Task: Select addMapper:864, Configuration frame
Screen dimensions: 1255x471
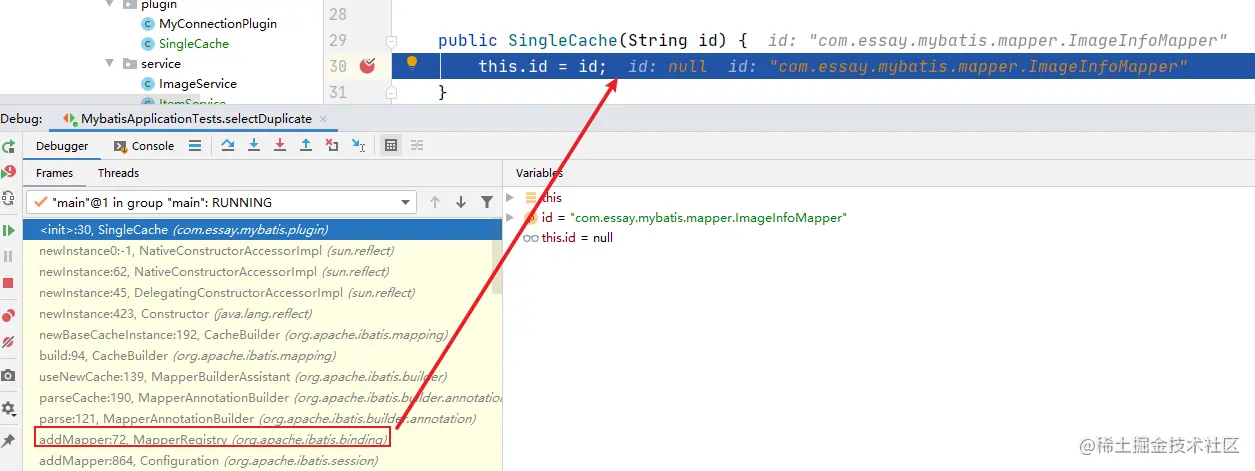Action: coord(262,461)
